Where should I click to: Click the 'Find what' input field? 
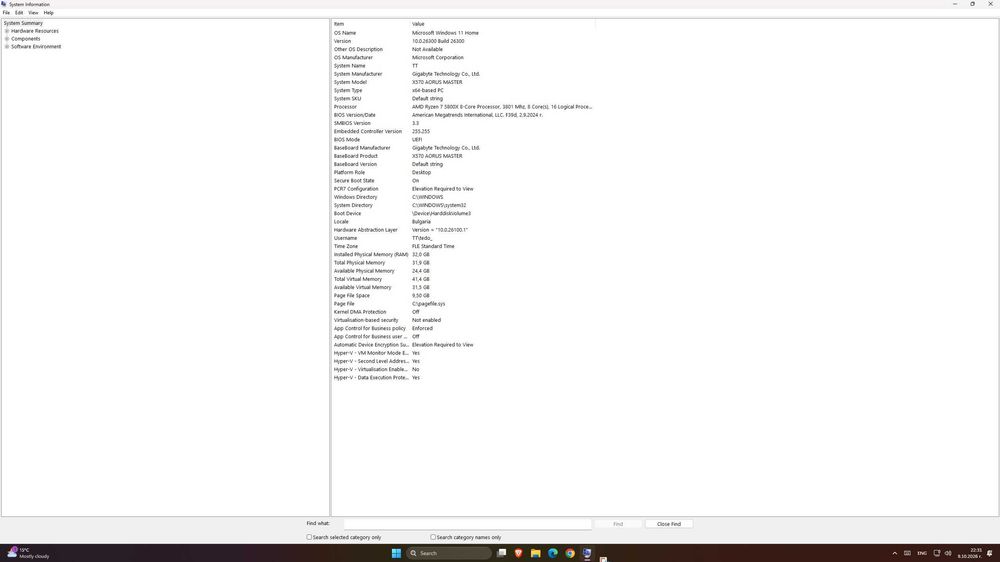(x=467, y=524)
